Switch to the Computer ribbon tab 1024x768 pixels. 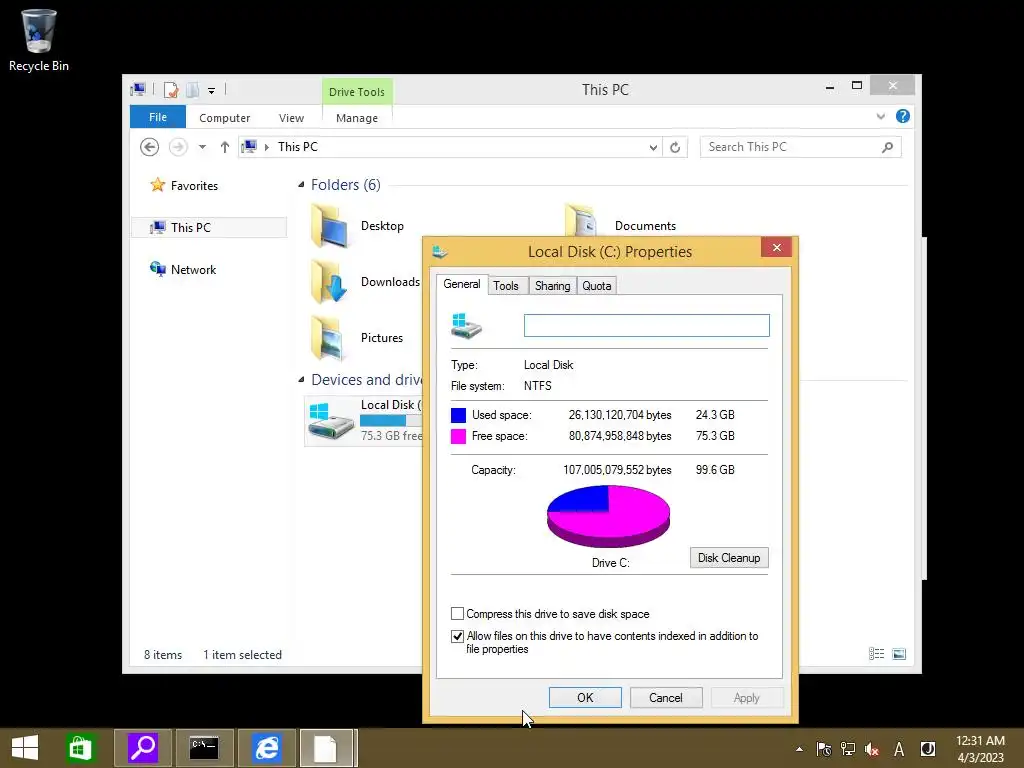[224, 118]
